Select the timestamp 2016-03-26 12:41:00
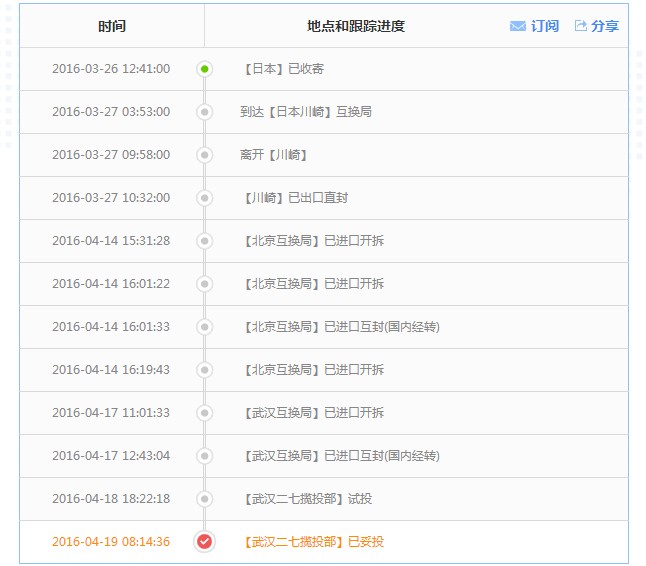The image size is (646, 566). (111, 68)
